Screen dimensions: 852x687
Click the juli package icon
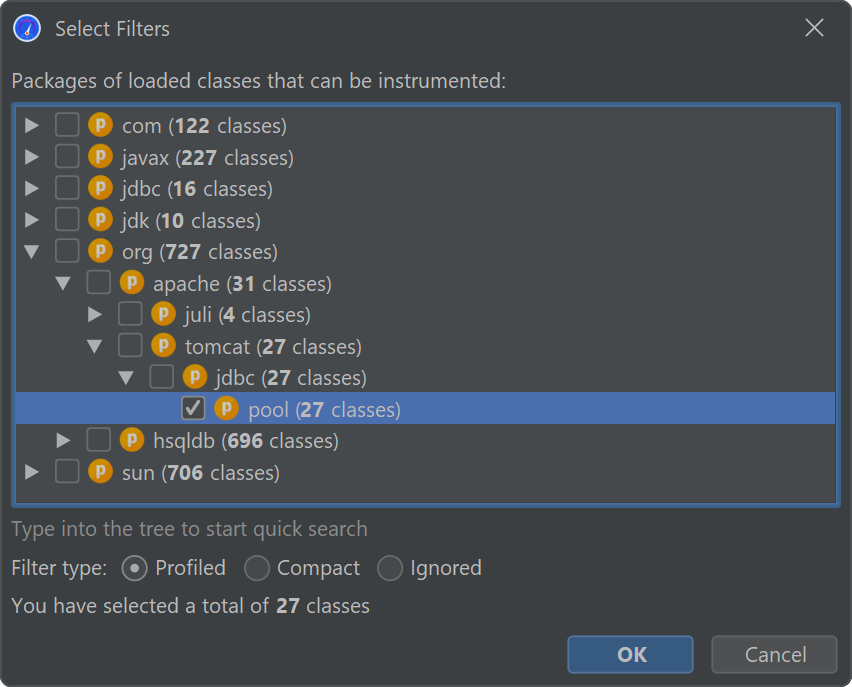(163, 315)
